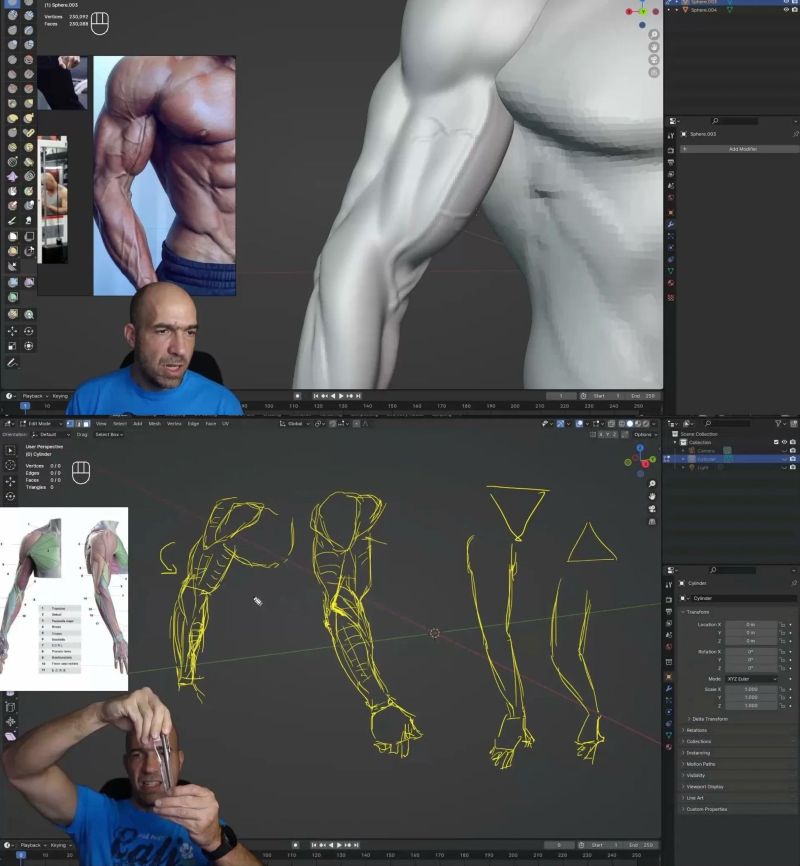Image resolution: width=800 pixels, height=866 pixels.
Task: Enable edge select mode
Action: (78, 424)
